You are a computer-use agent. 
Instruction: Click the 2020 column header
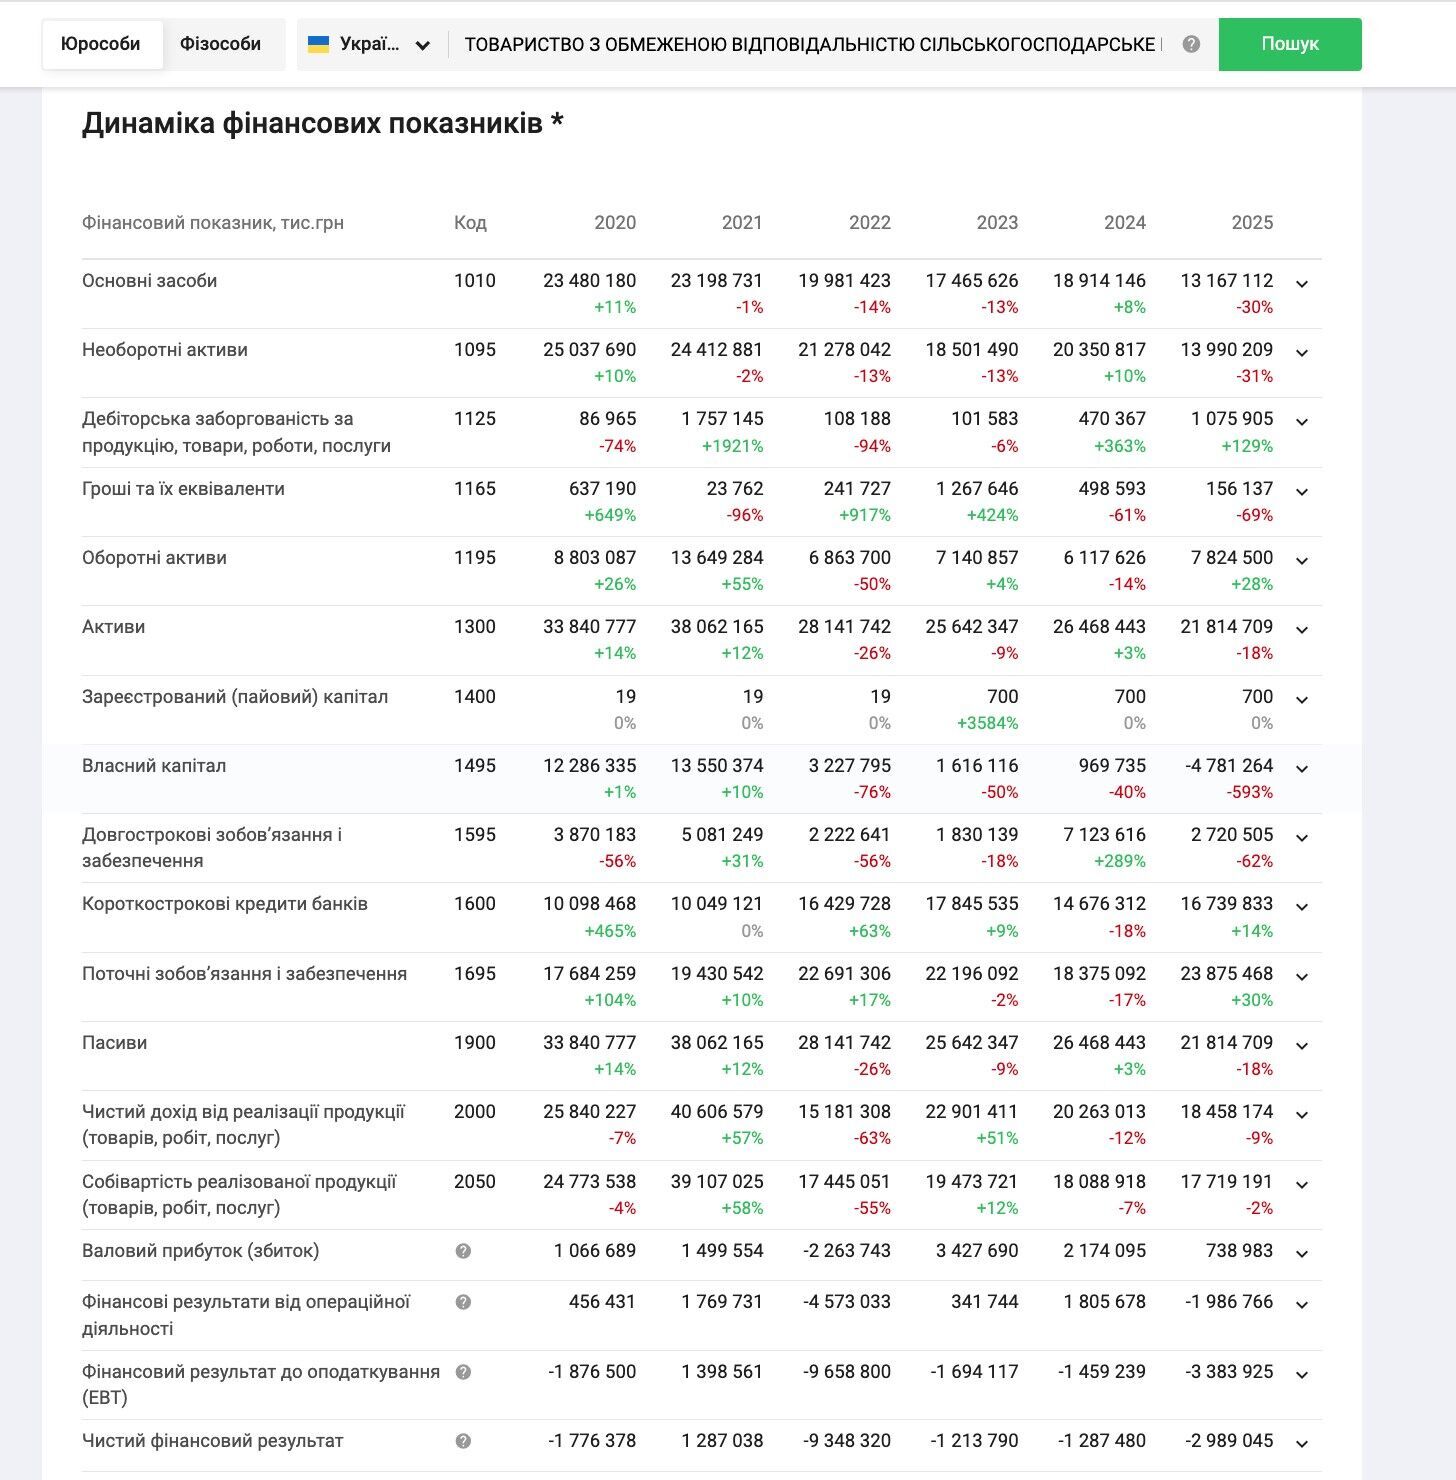(615, 223)
